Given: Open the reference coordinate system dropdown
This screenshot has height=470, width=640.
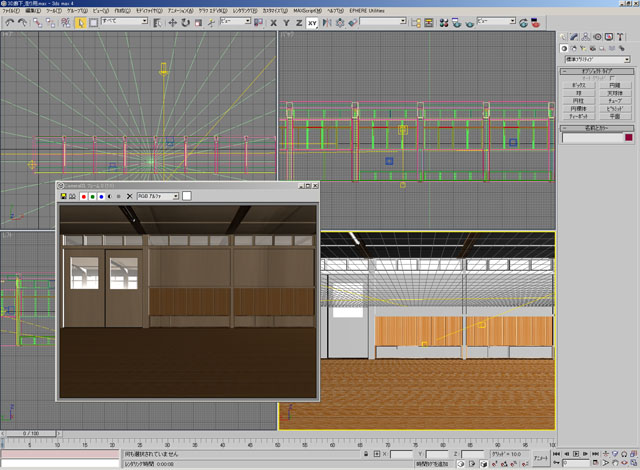Looking at the screenshot, I should [236, 21].
